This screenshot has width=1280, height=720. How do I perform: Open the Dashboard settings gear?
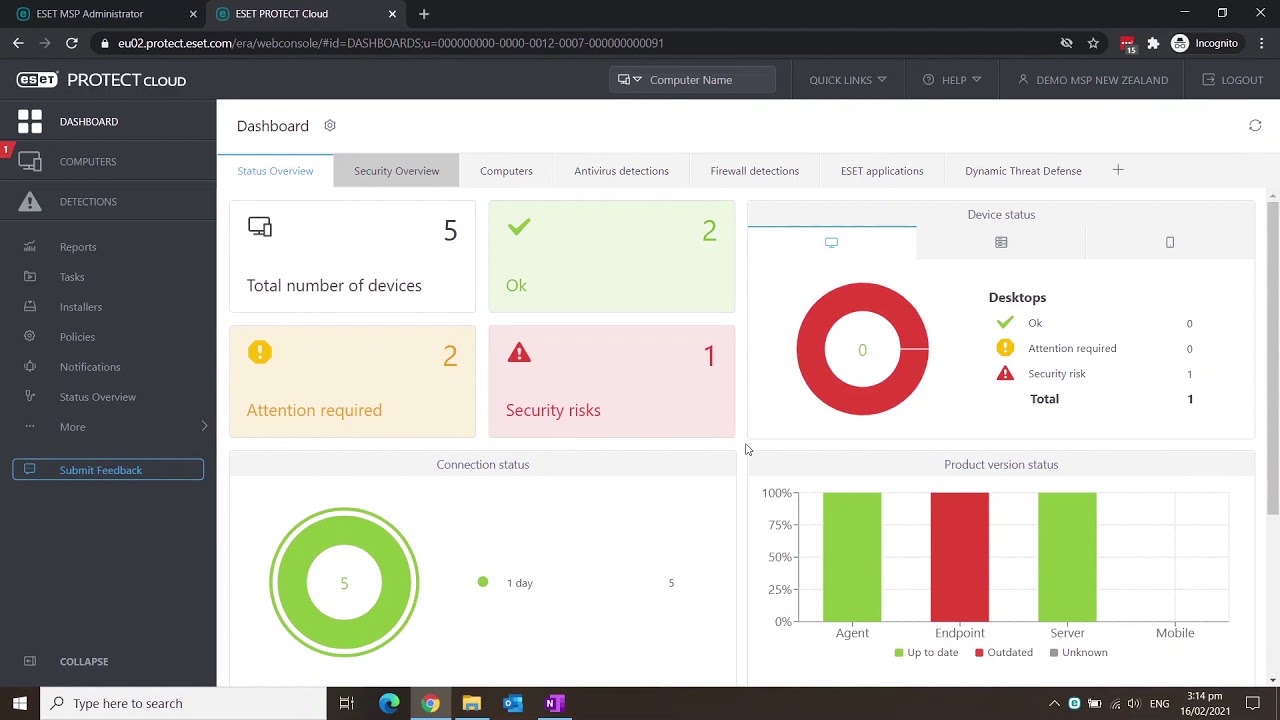click(330, 126)
